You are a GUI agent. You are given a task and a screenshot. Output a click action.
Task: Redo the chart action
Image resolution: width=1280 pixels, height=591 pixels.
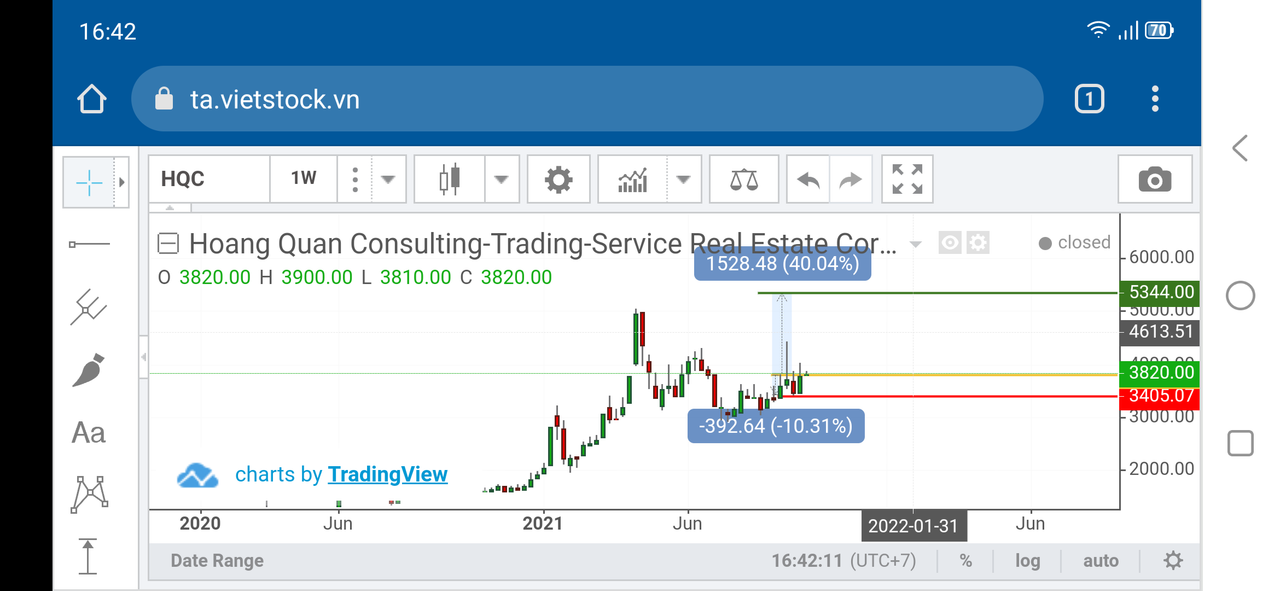[x=850, y=180]
